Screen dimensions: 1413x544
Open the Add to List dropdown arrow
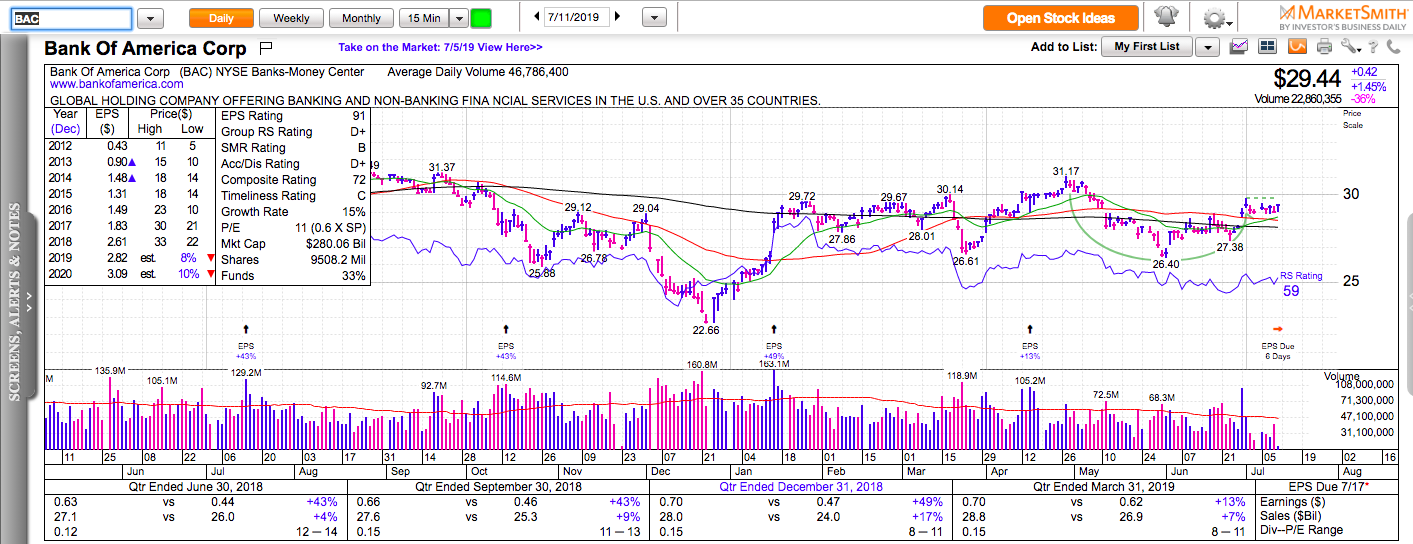coord(1207,47)
